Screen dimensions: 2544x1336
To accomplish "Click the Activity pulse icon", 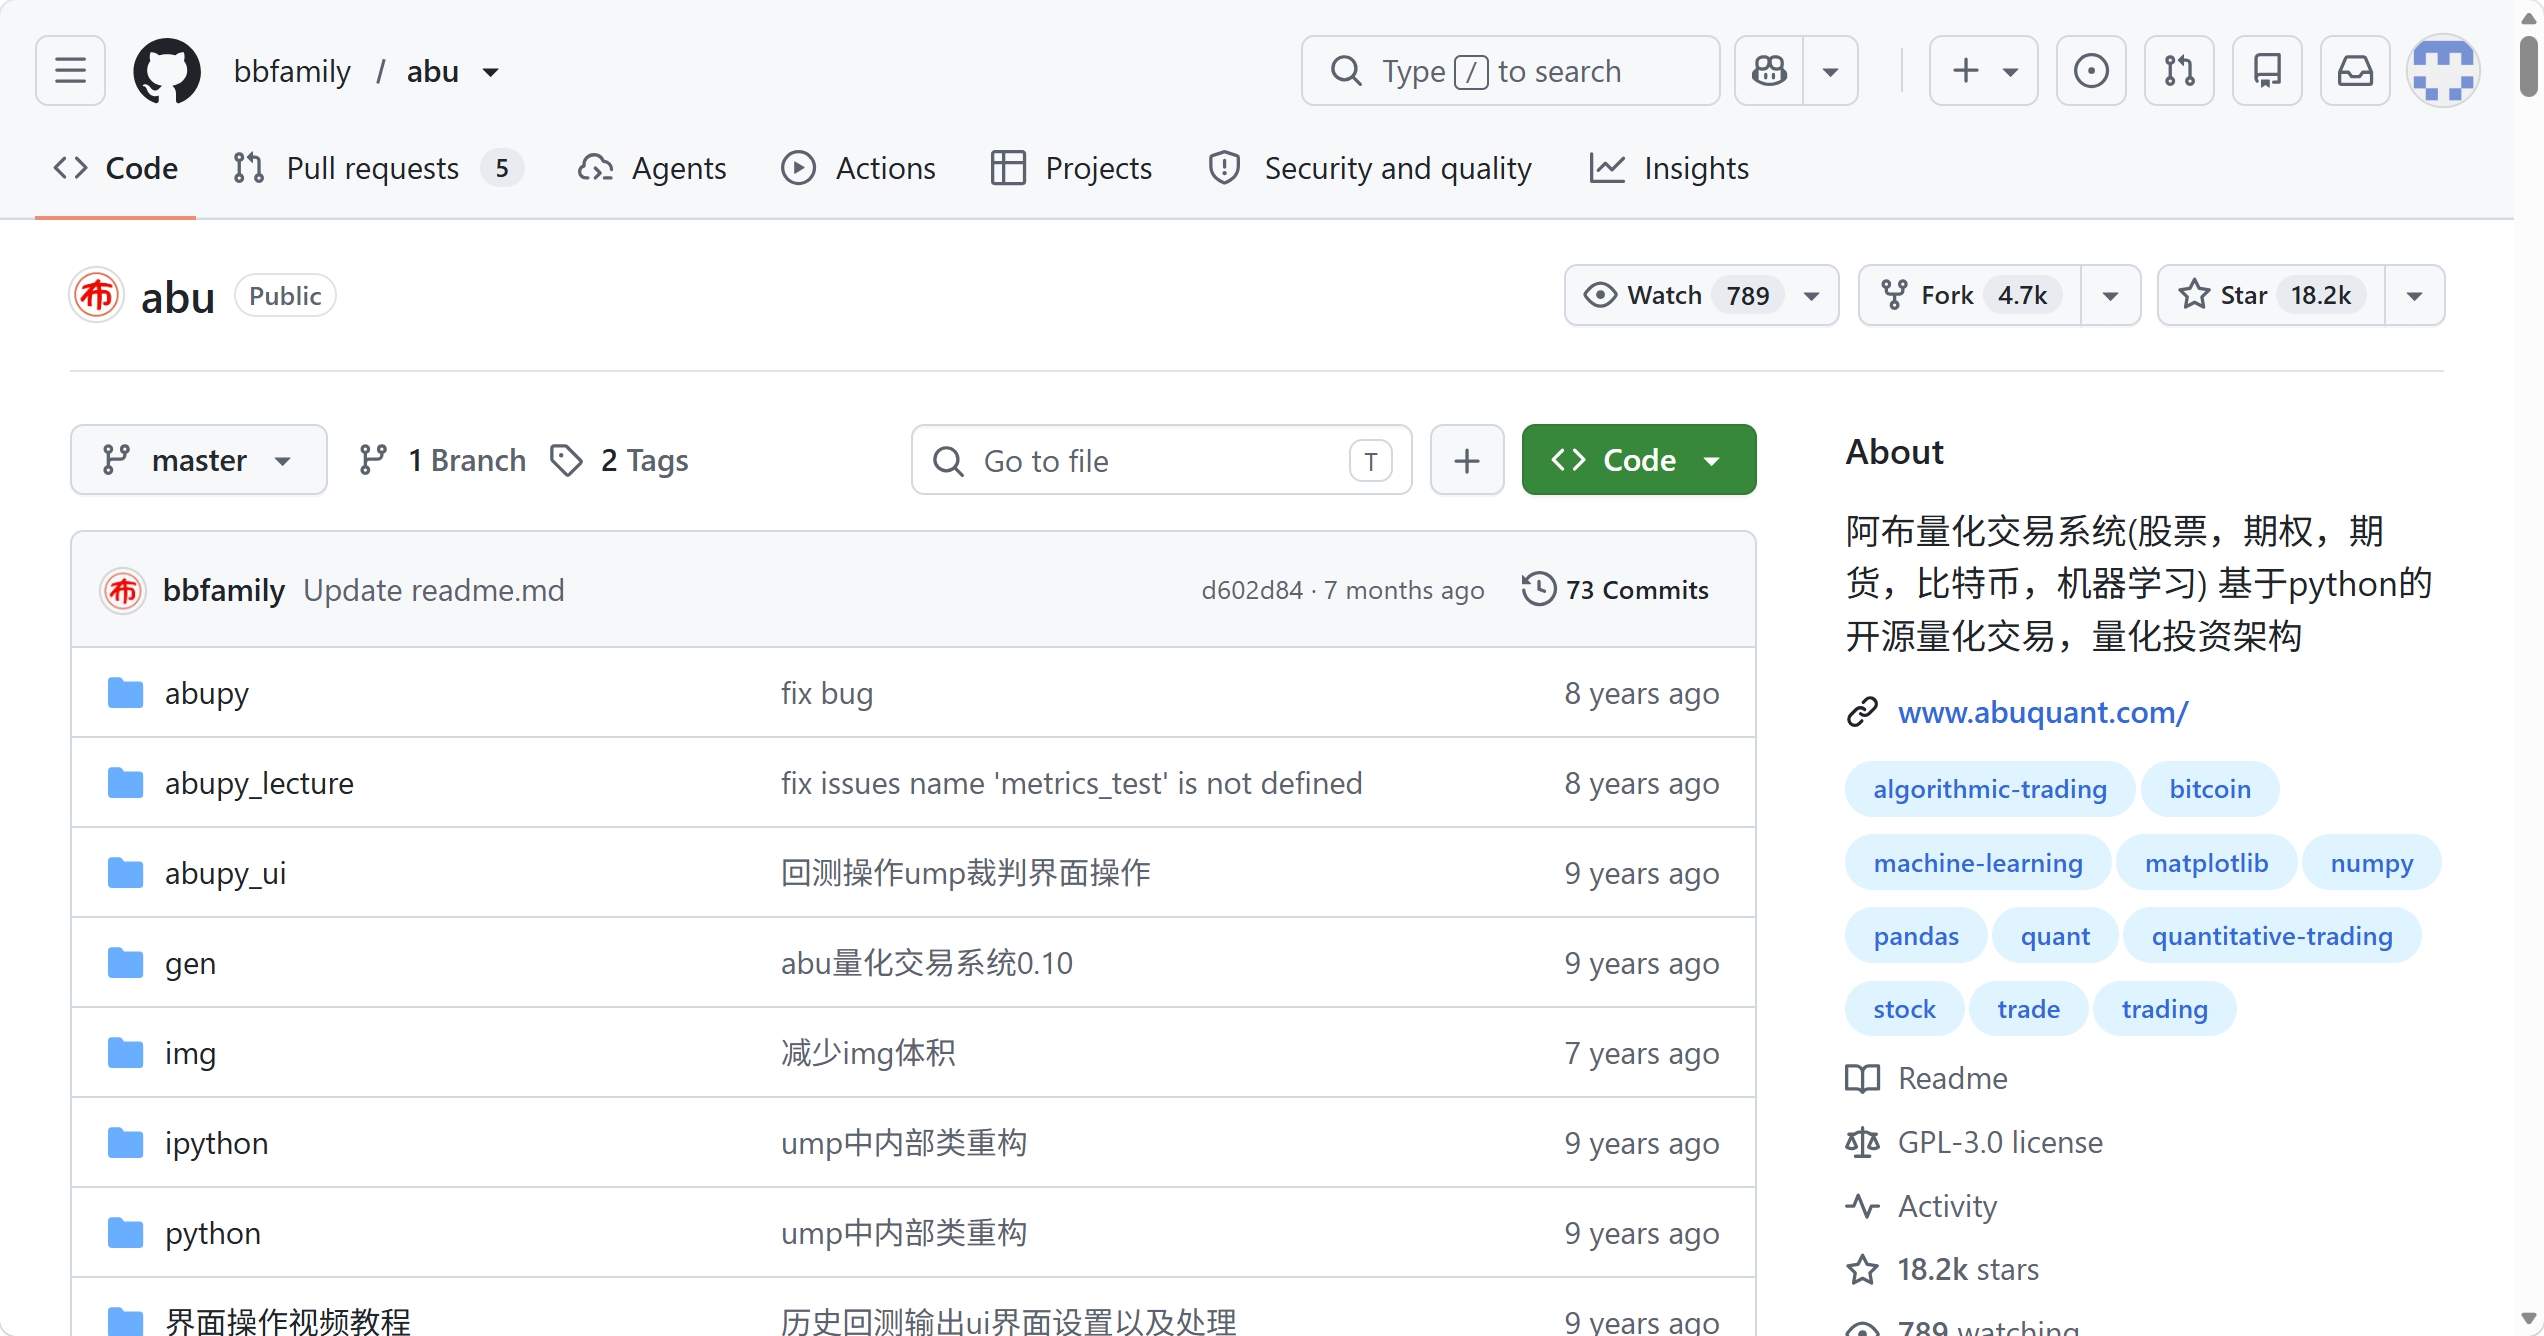I will (x=1862, y=1207).
